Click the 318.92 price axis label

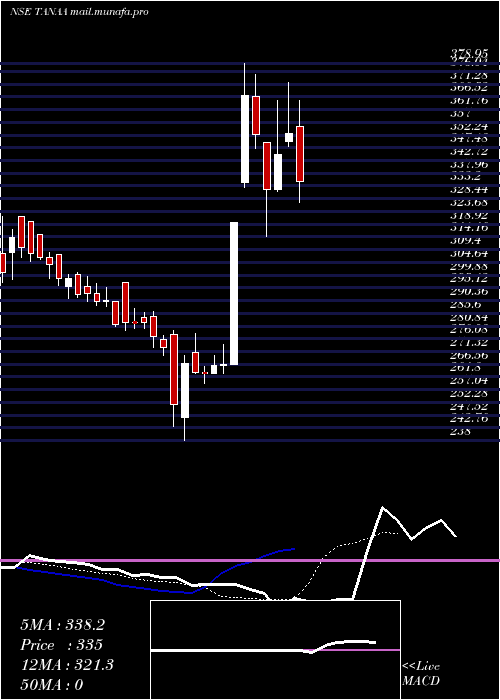click(x=469, y=215)
